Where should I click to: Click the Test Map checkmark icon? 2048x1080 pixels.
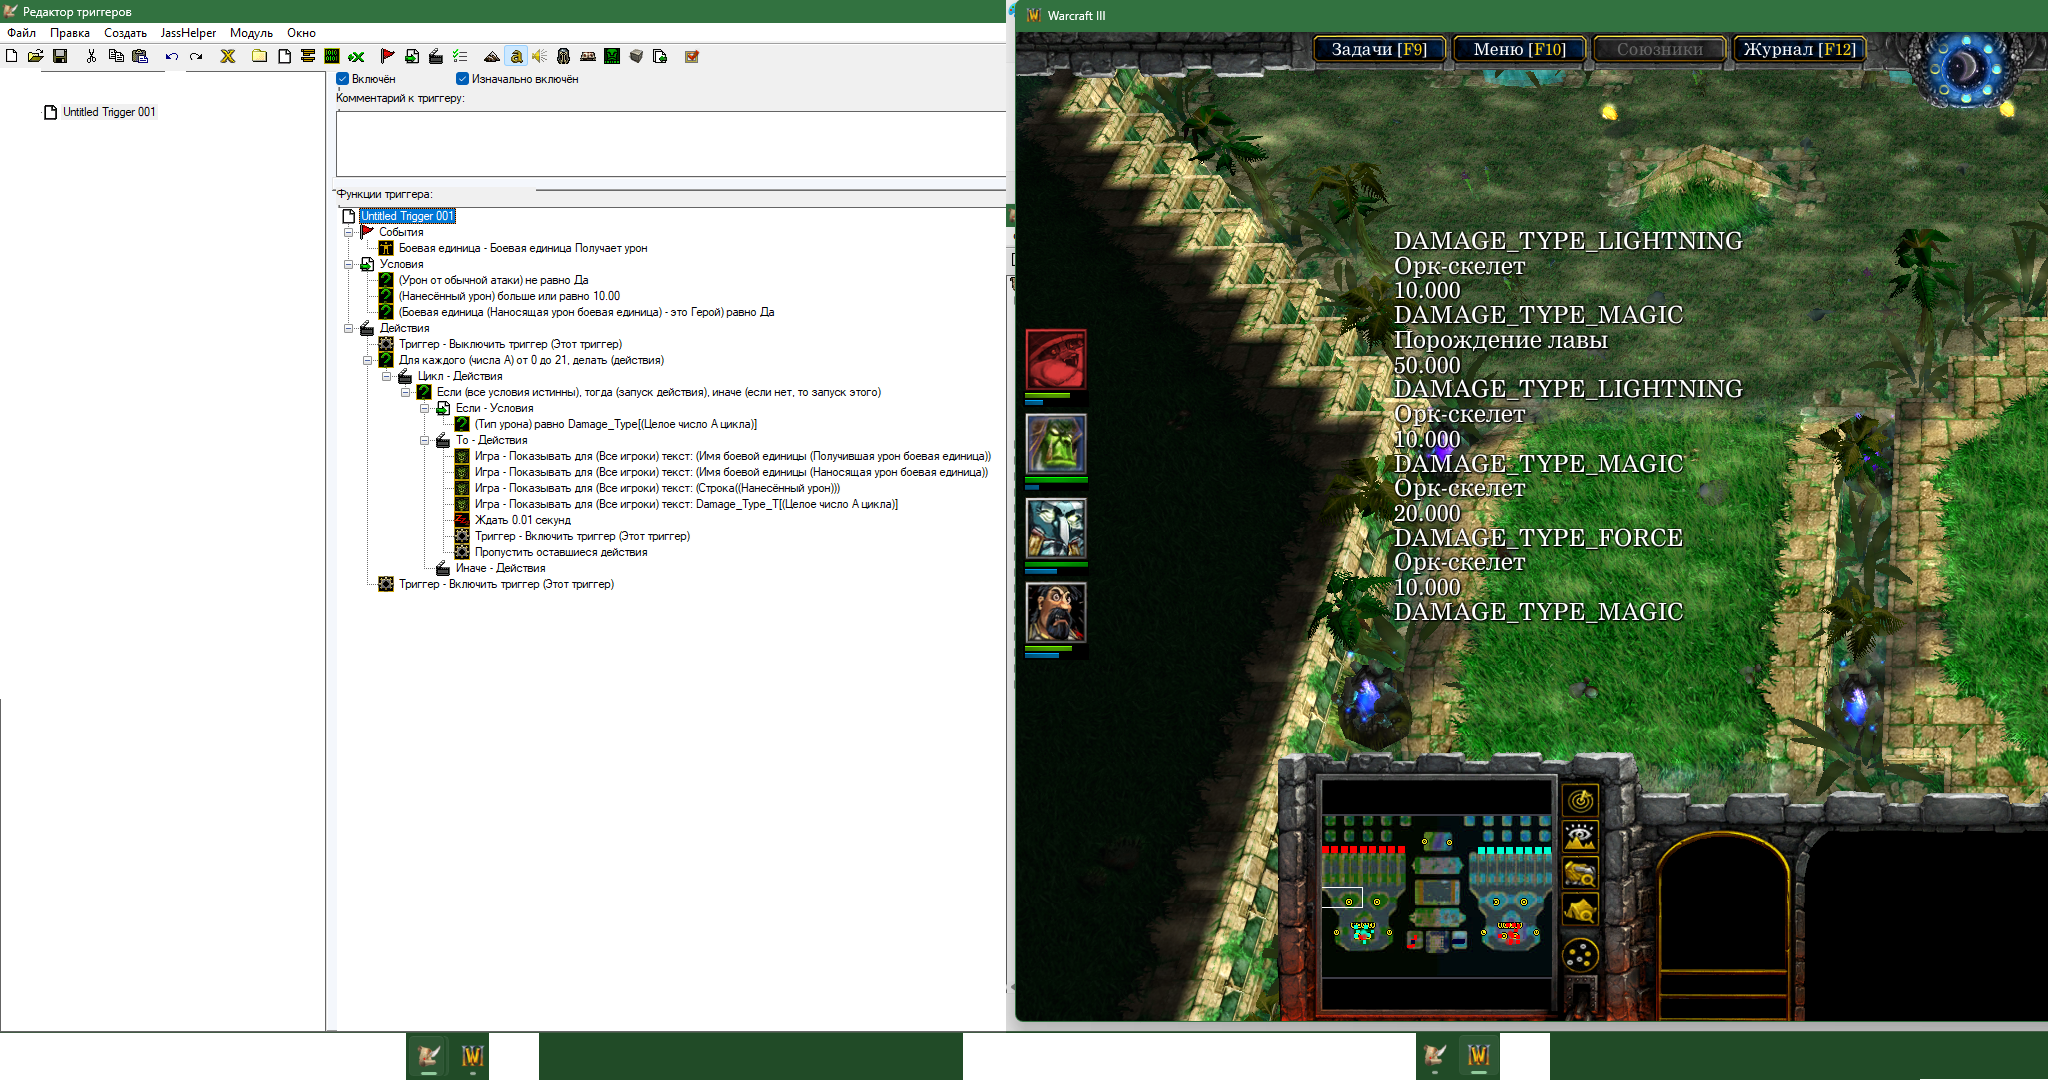[691, 56]
